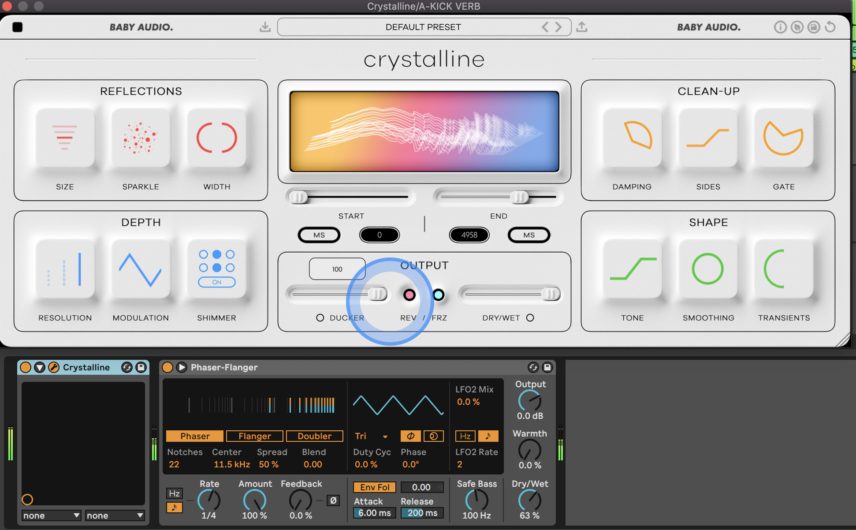This screenshot has width=856, height=530.
Task: Click the End slider handle
Action: [520, 197]
